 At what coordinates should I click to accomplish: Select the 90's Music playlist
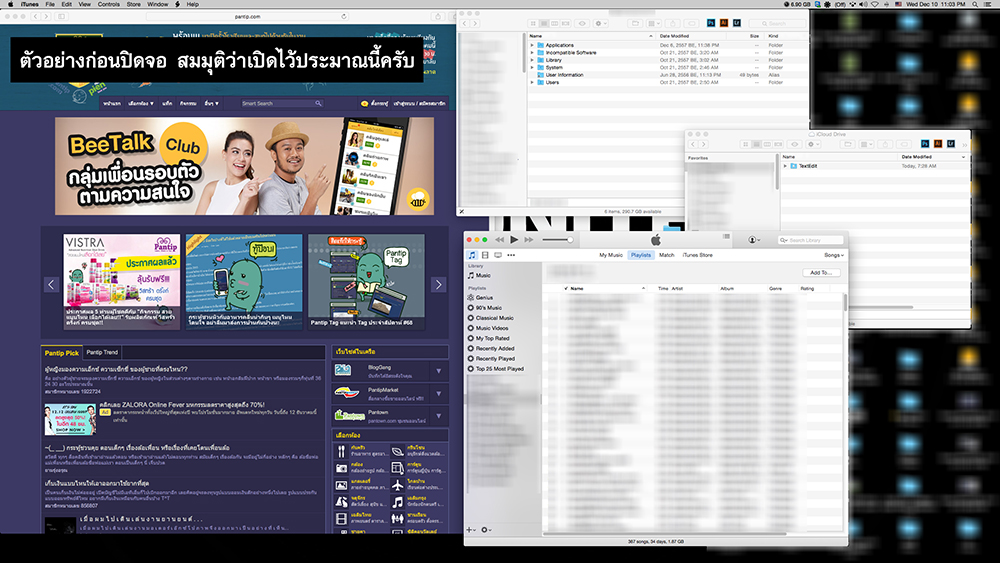pyautogui.click(x=485, y=307)
